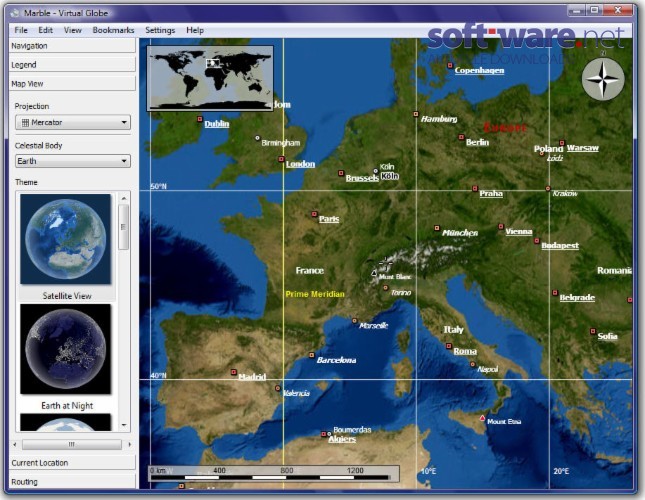Click the Warsaw label link

coord(582,148)
